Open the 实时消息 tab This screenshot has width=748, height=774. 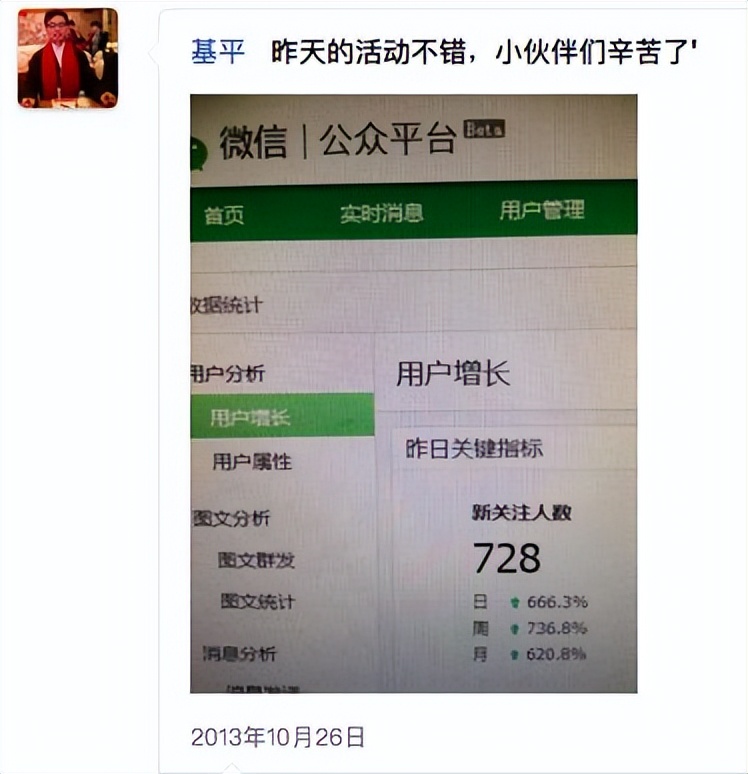click(381, 214)
